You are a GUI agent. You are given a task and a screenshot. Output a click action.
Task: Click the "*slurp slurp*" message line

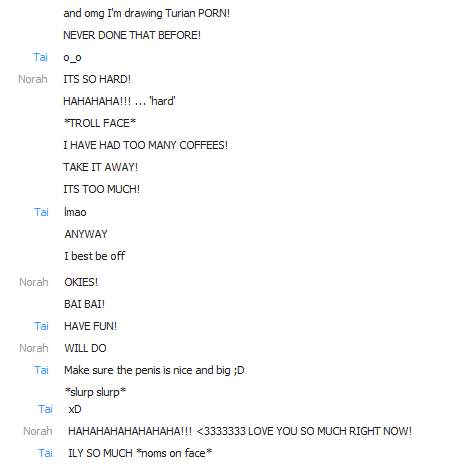(x=96, y=392)
